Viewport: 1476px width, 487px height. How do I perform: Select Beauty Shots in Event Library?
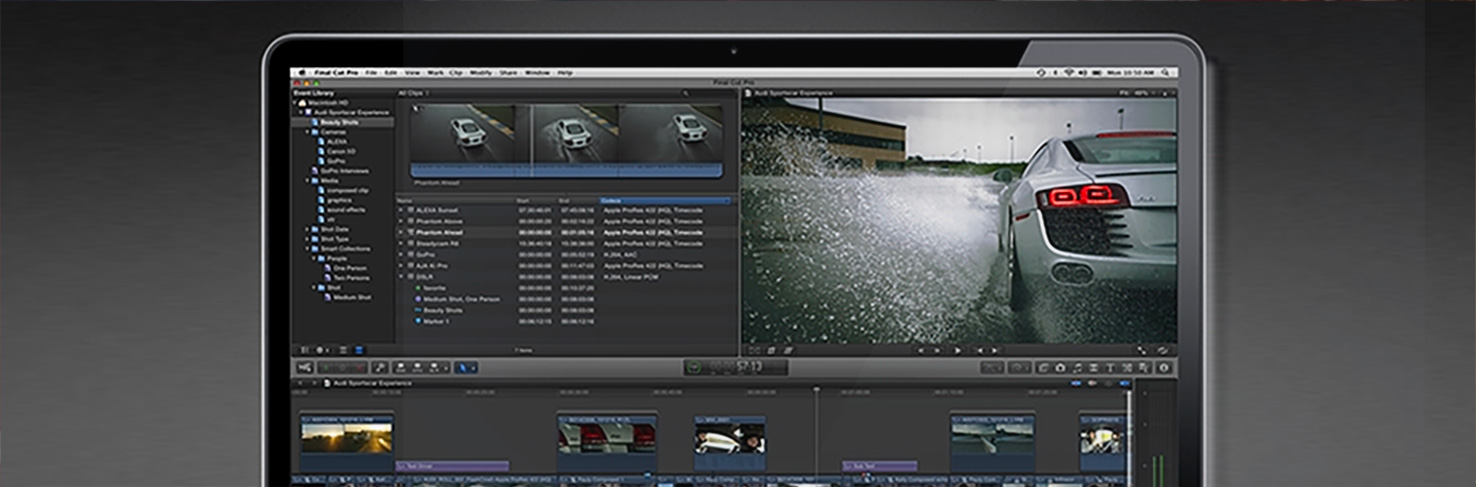pos(339,122)
